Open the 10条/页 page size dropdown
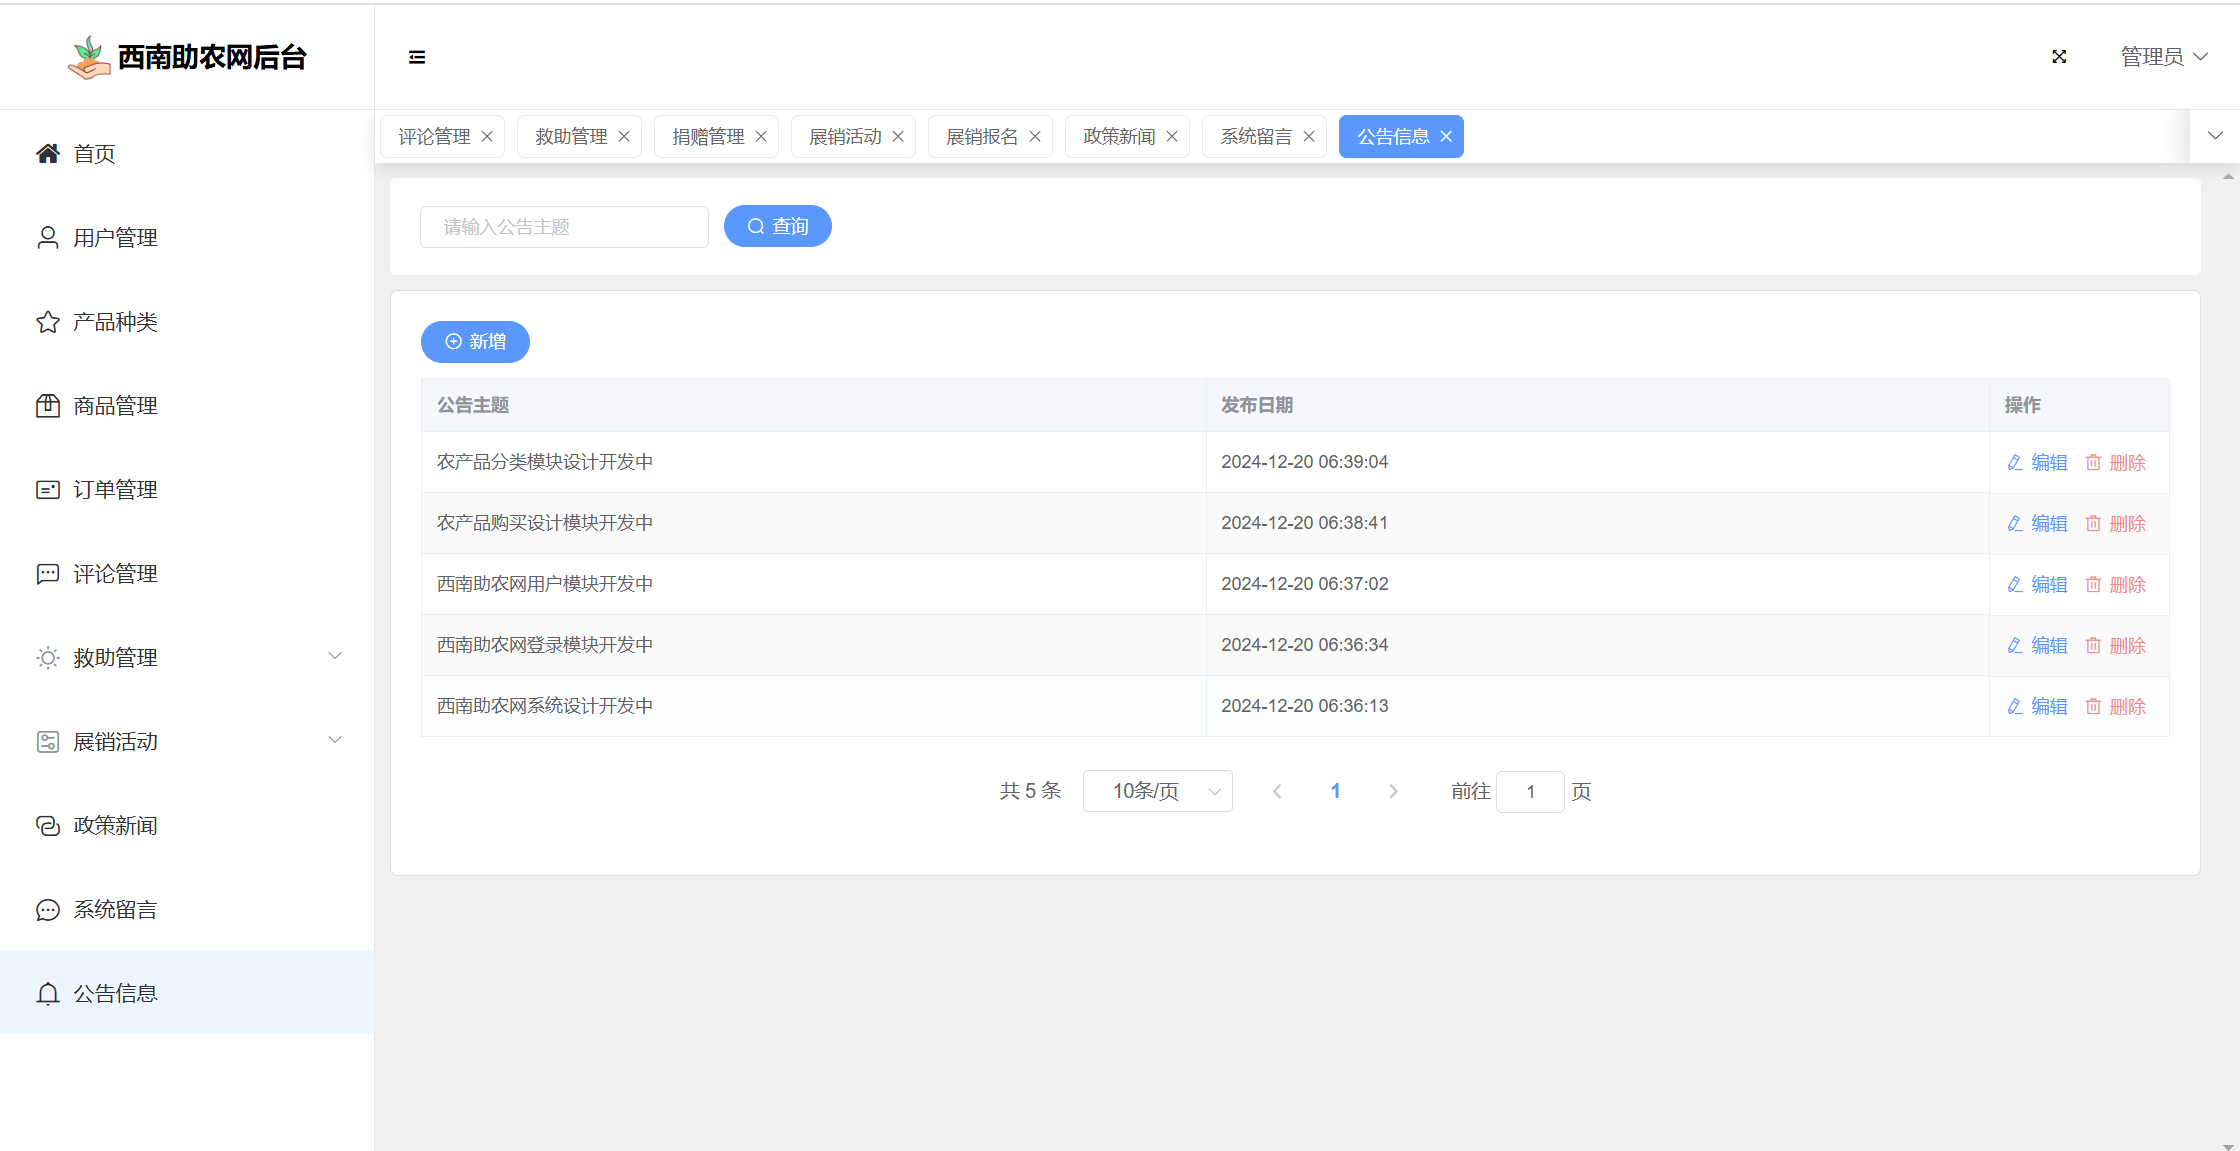Image resolution: width=2240 pixels, height=1151 pixels. coord(1157,791)
